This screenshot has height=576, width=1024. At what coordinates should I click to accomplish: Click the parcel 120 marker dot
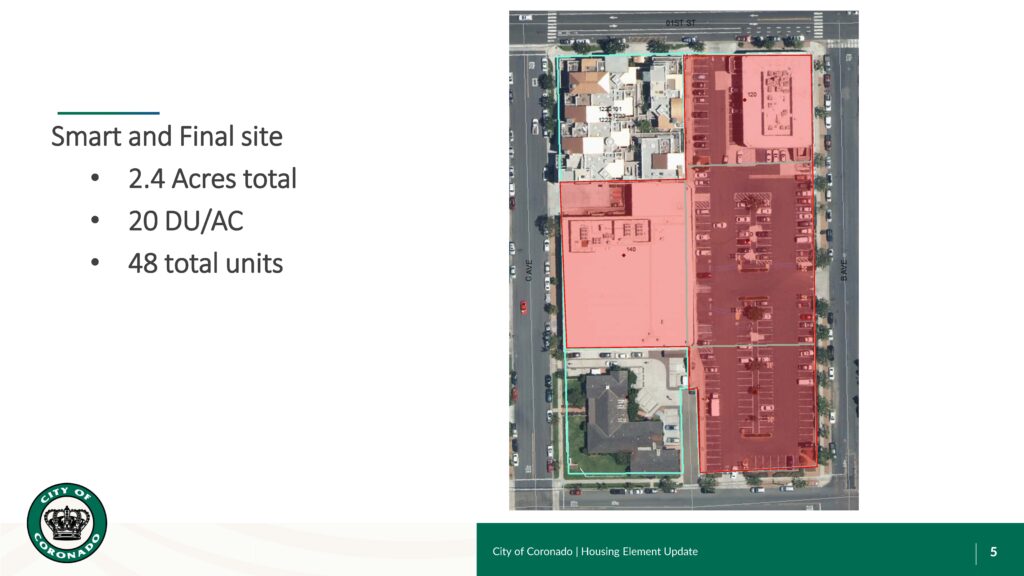[x=745, y=100]
